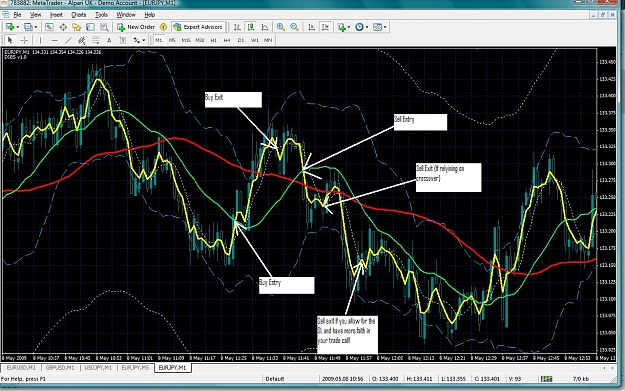Screen dimensions: 625x391
Task: Open the chart window system menu icon
Action: 5,15
